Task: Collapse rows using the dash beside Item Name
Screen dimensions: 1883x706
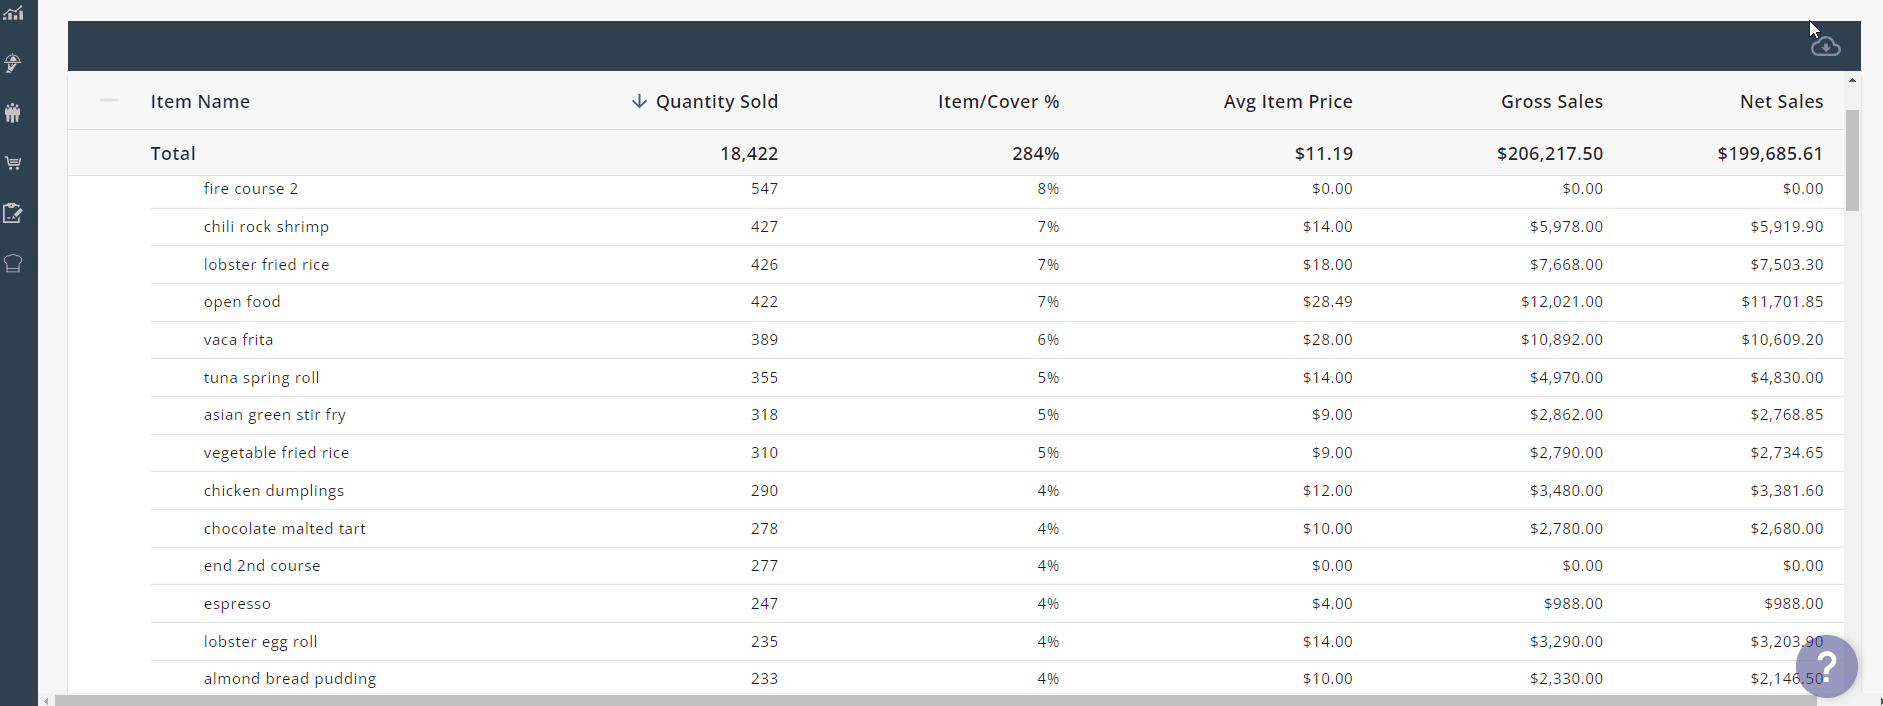Action: (x=109, y=100)
